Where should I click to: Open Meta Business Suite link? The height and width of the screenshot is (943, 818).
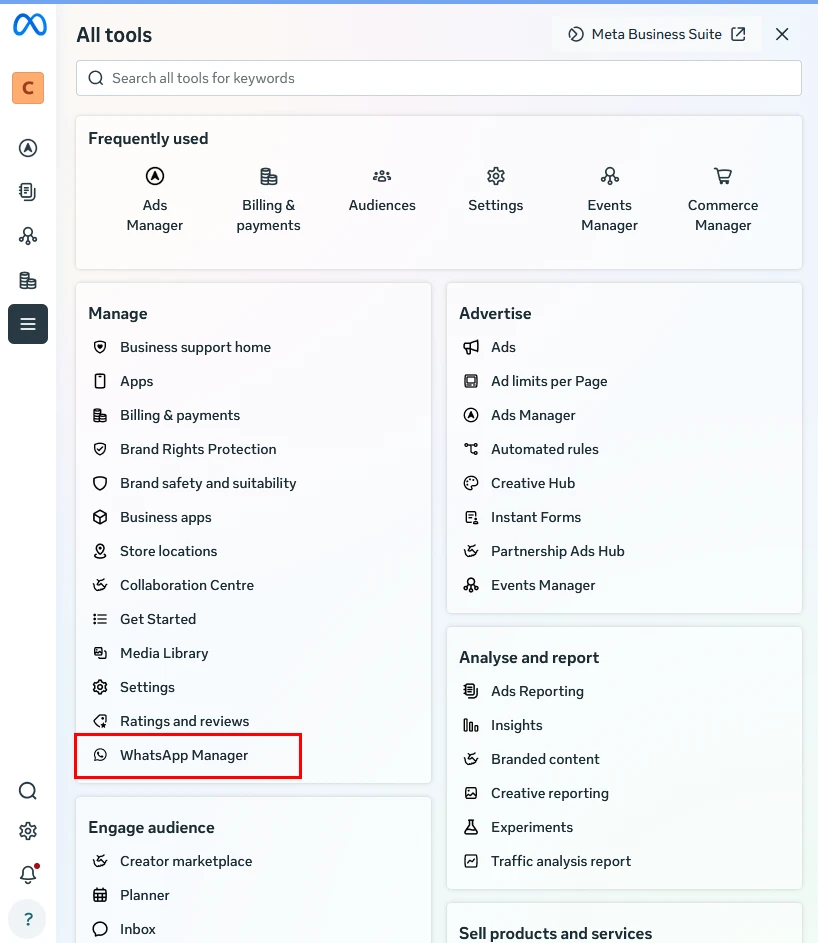pyautogui.click(x=657, y=34)
